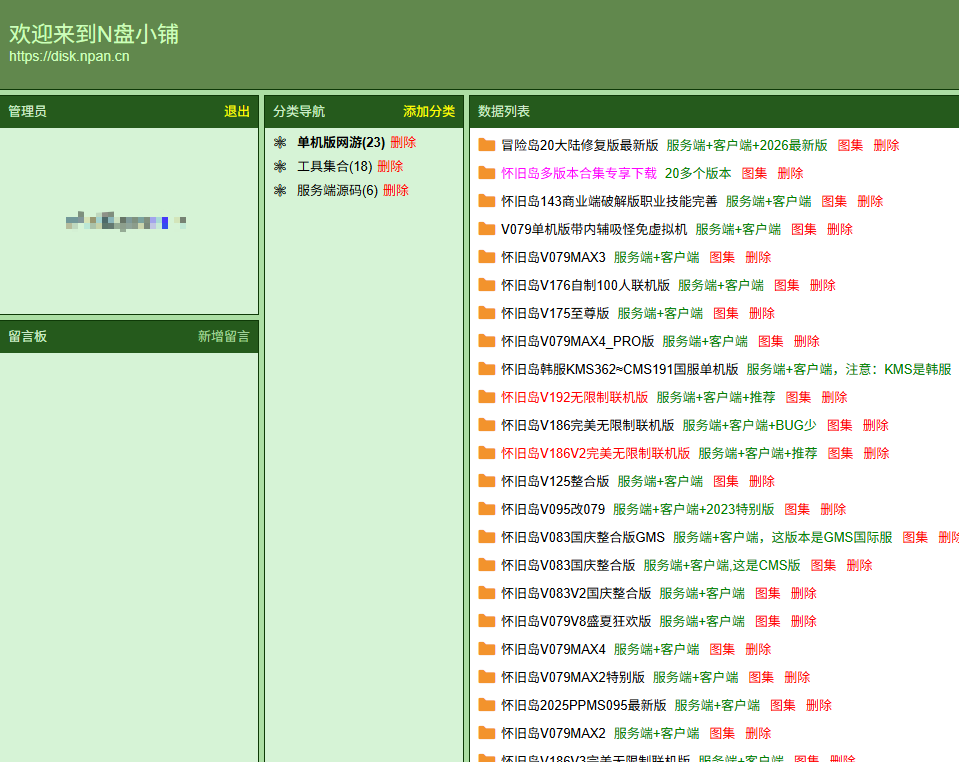Open 怀旧岛多版本合集专享下载 entry
959x762 pixels.
(x=579, y=173)
